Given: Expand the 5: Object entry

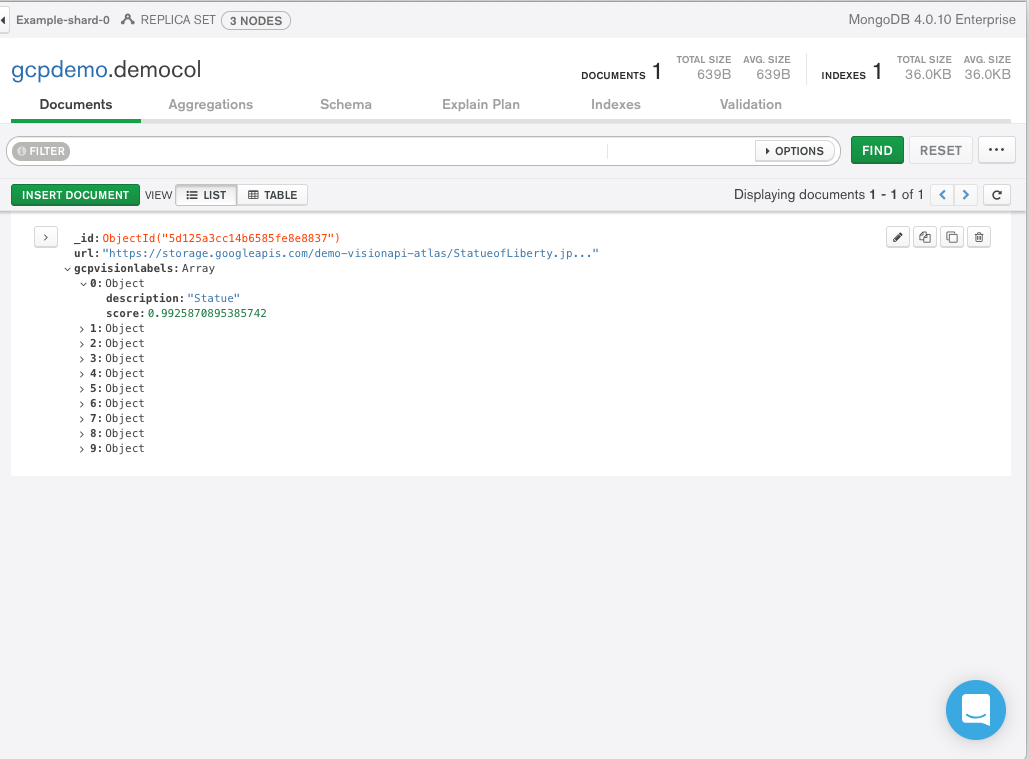Looking at the screenshot, I should [x=82, y=389].
